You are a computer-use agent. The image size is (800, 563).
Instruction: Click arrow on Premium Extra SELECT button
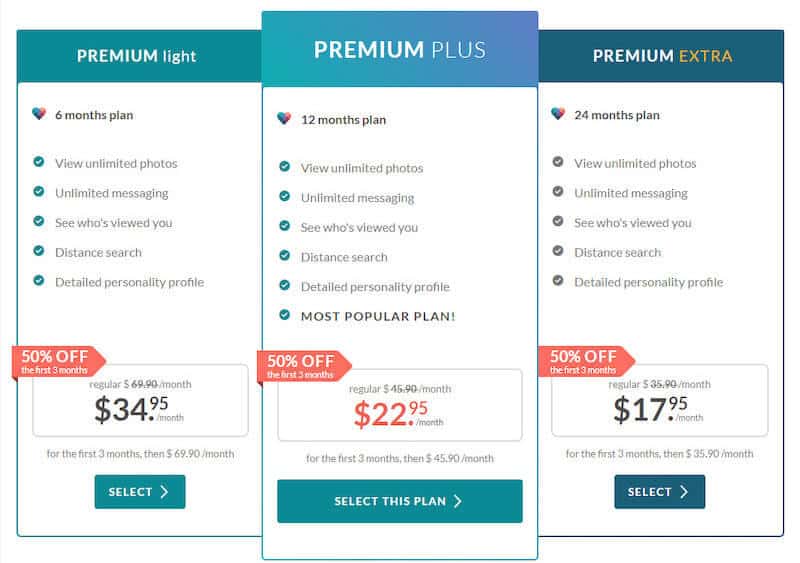click(684, 492)
